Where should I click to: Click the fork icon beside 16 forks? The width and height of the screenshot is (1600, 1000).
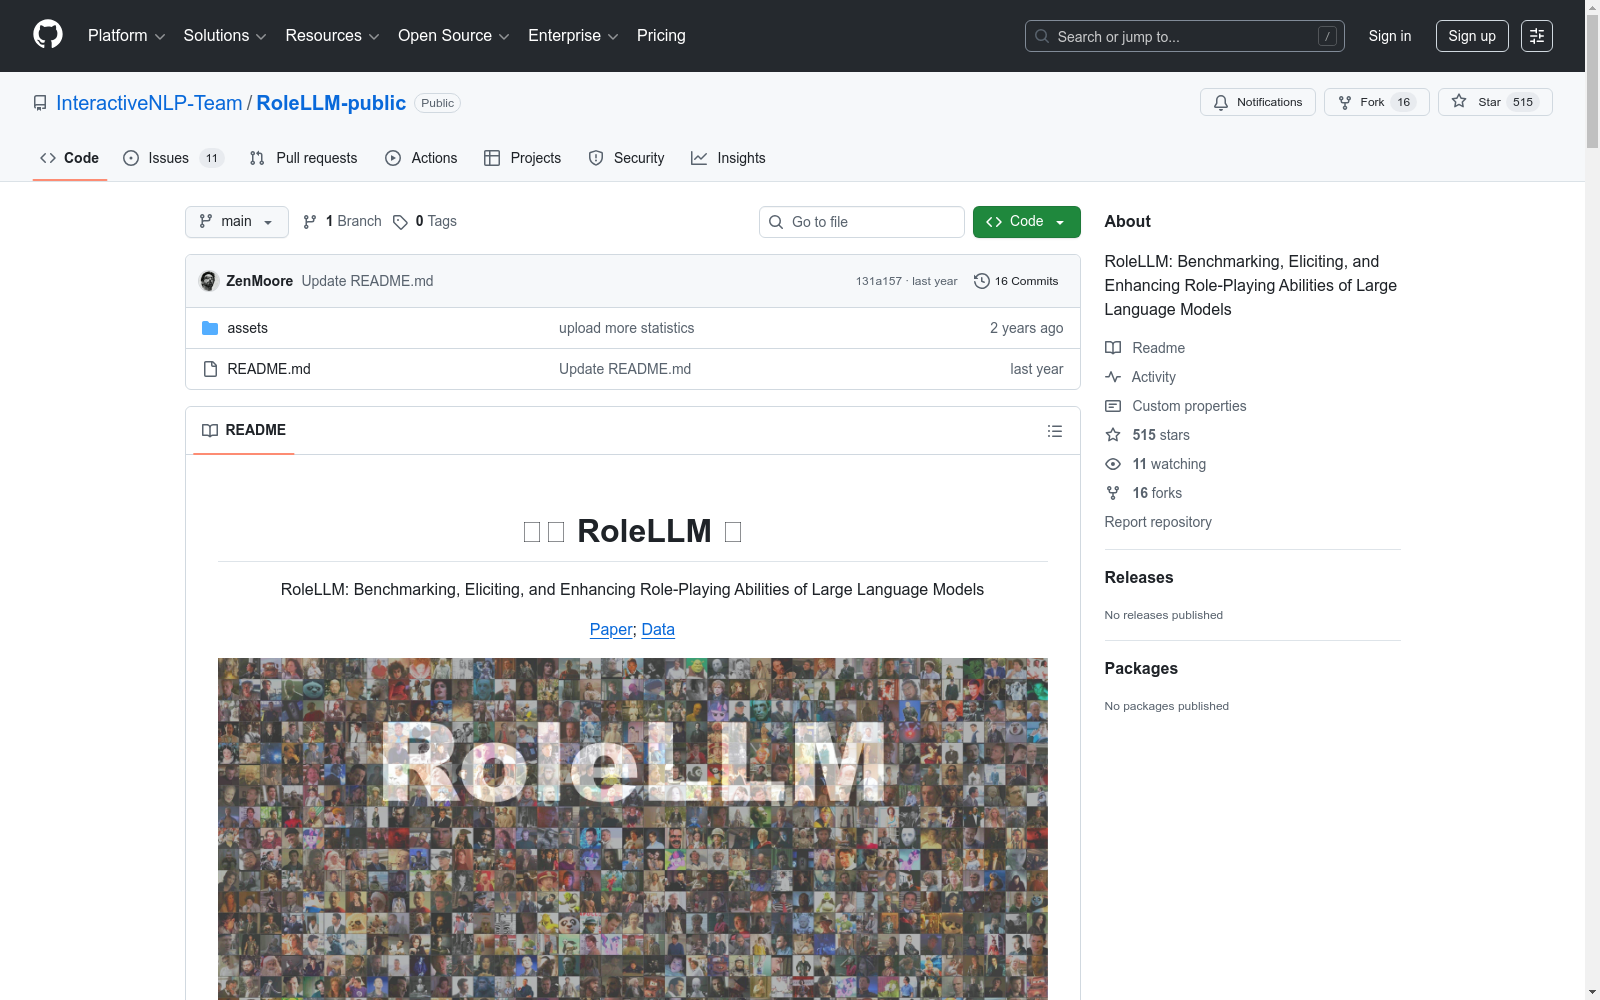pyautogui.click(x=1113, y=493)
